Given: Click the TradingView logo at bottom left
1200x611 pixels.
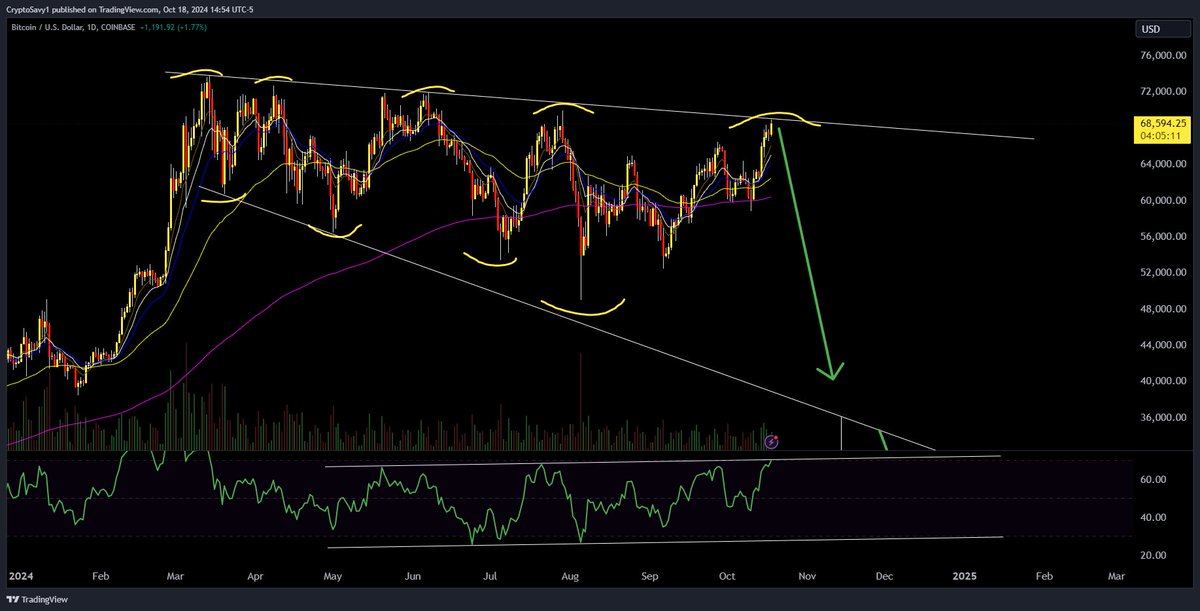Looking at the screenshot, I should (39, 600).
